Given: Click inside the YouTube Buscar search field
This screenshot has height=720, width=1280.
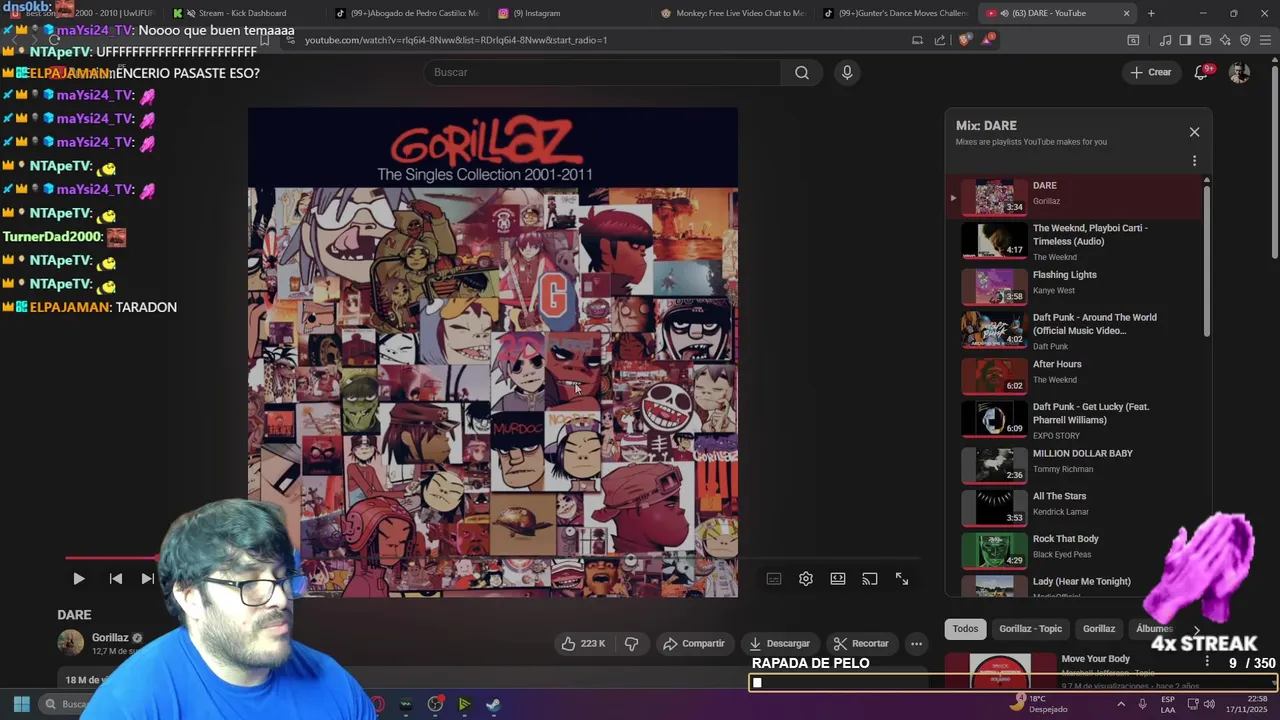Looking at the screenshot, I should (603, 72).
